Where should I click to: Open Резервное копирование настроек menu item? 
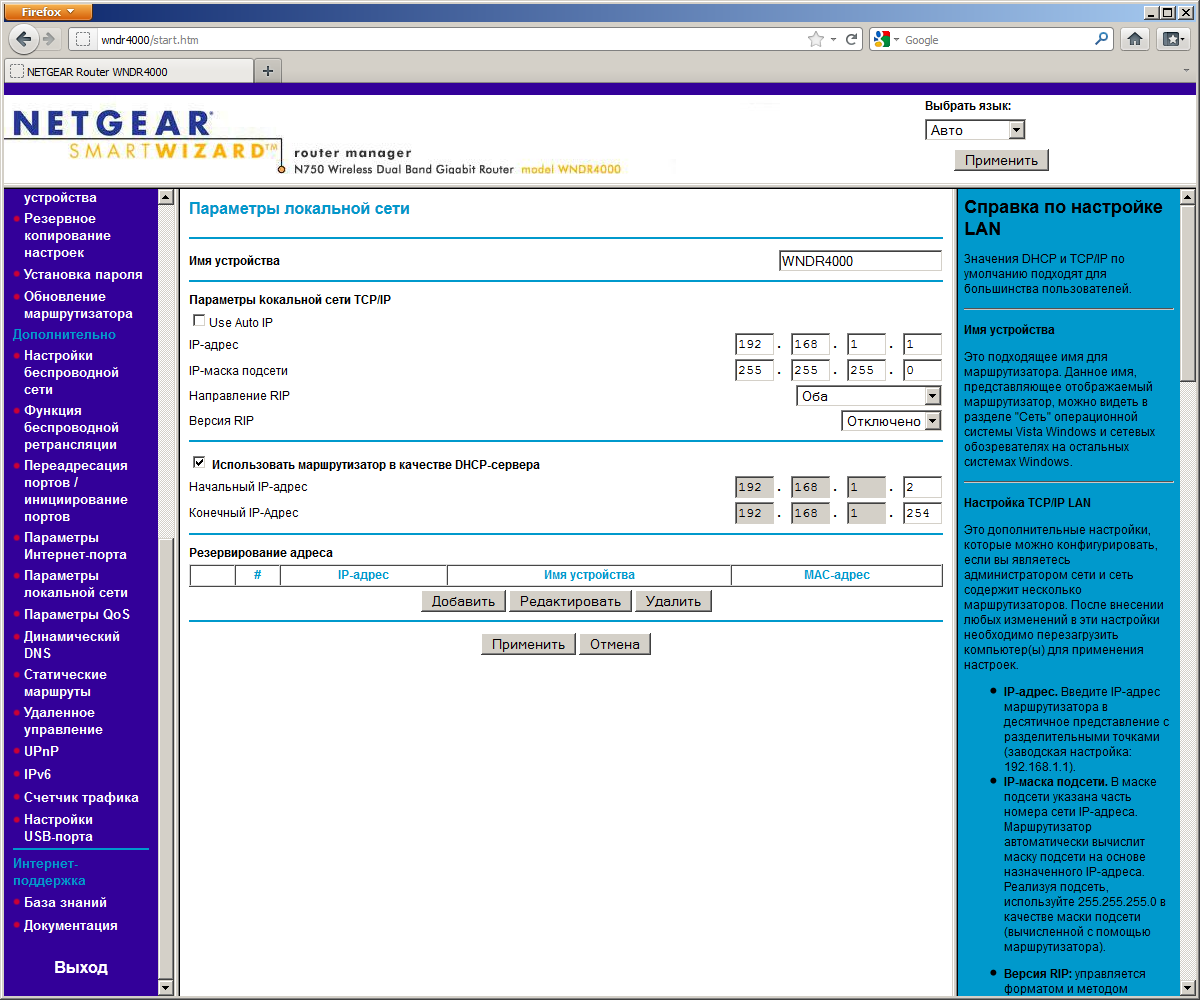click(x=67, y=235)
